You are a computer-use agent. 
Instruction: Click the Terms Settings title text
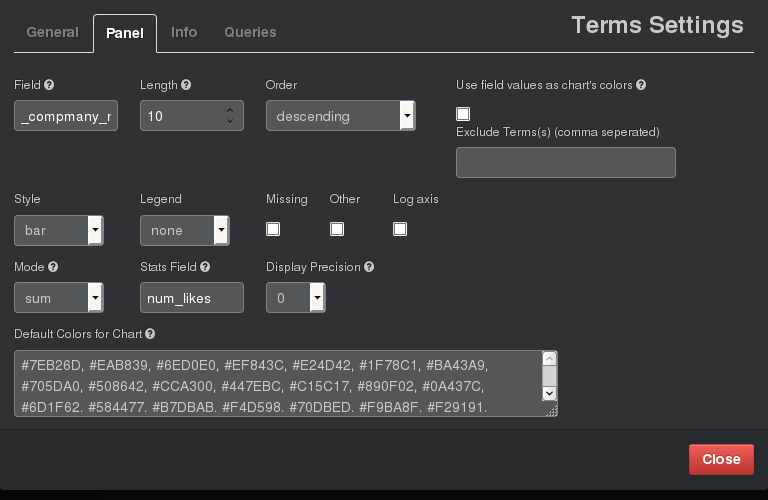coord(657,25)
